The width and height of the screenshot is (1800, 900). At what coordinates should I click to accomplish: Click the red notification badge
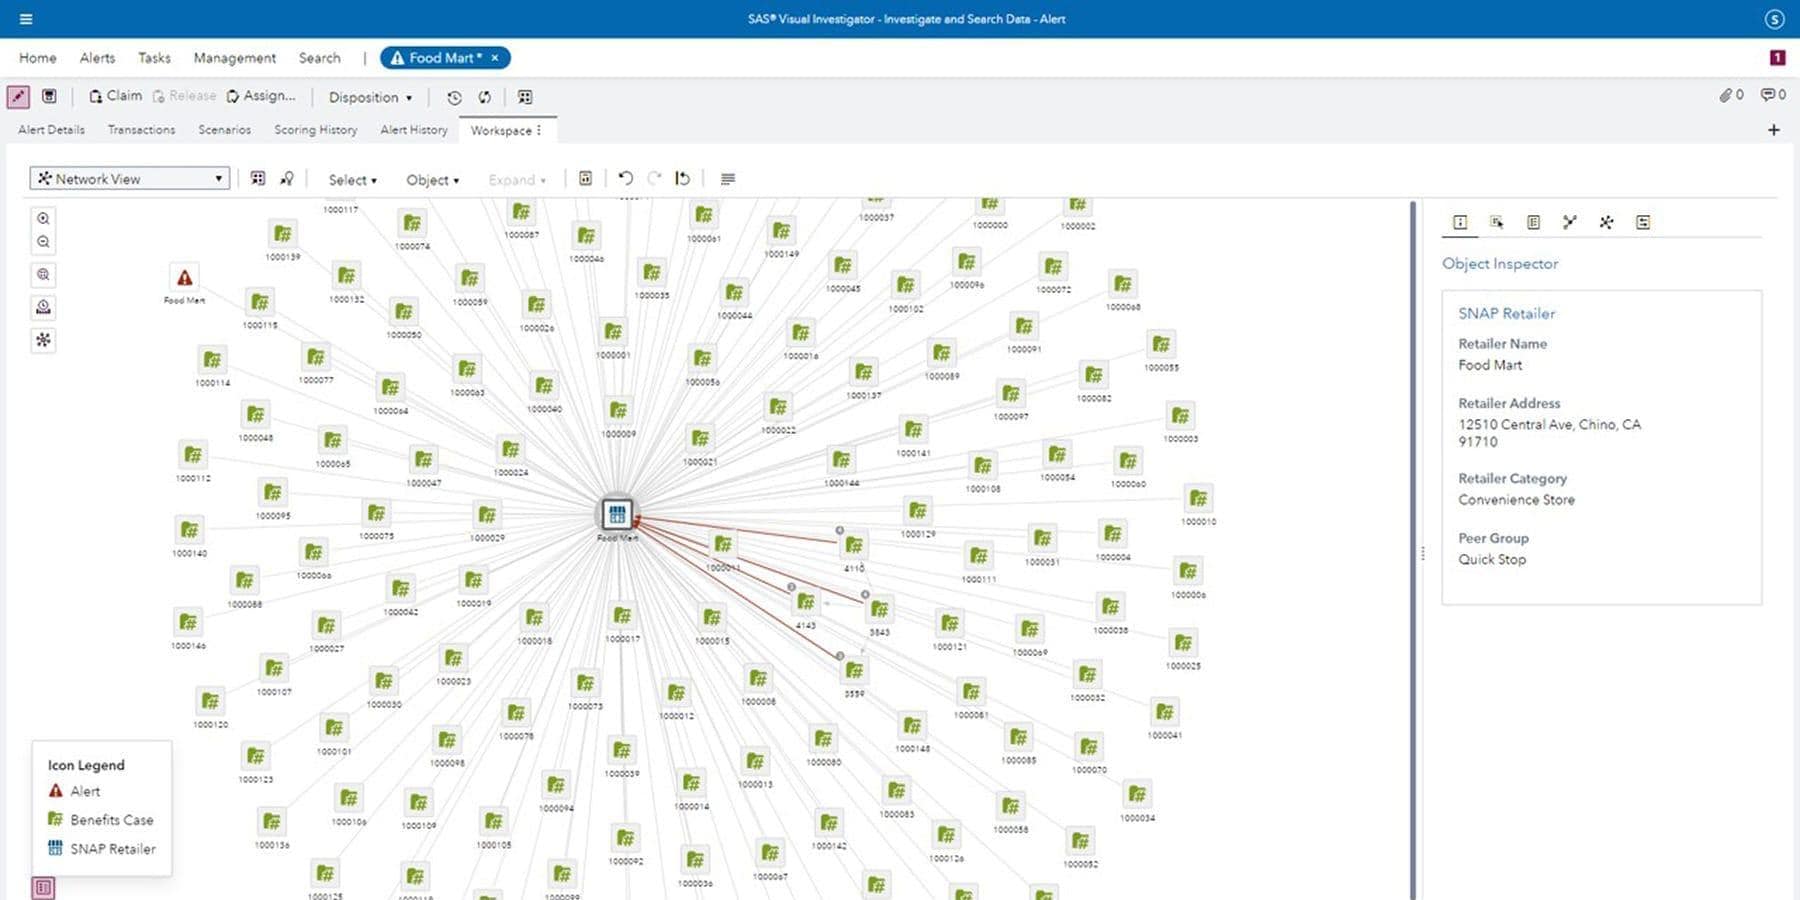[1777, 58]
